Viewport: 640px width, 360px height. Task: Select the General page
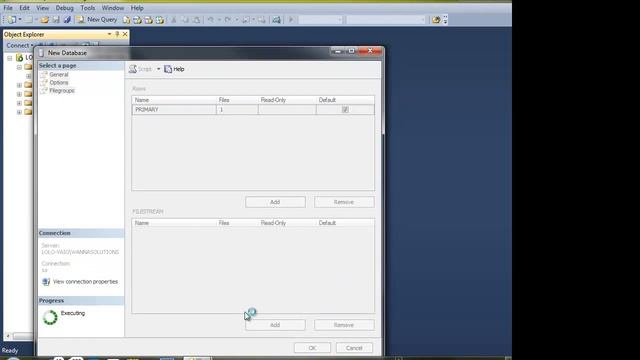pyautogui.click(x=59, y=75)
